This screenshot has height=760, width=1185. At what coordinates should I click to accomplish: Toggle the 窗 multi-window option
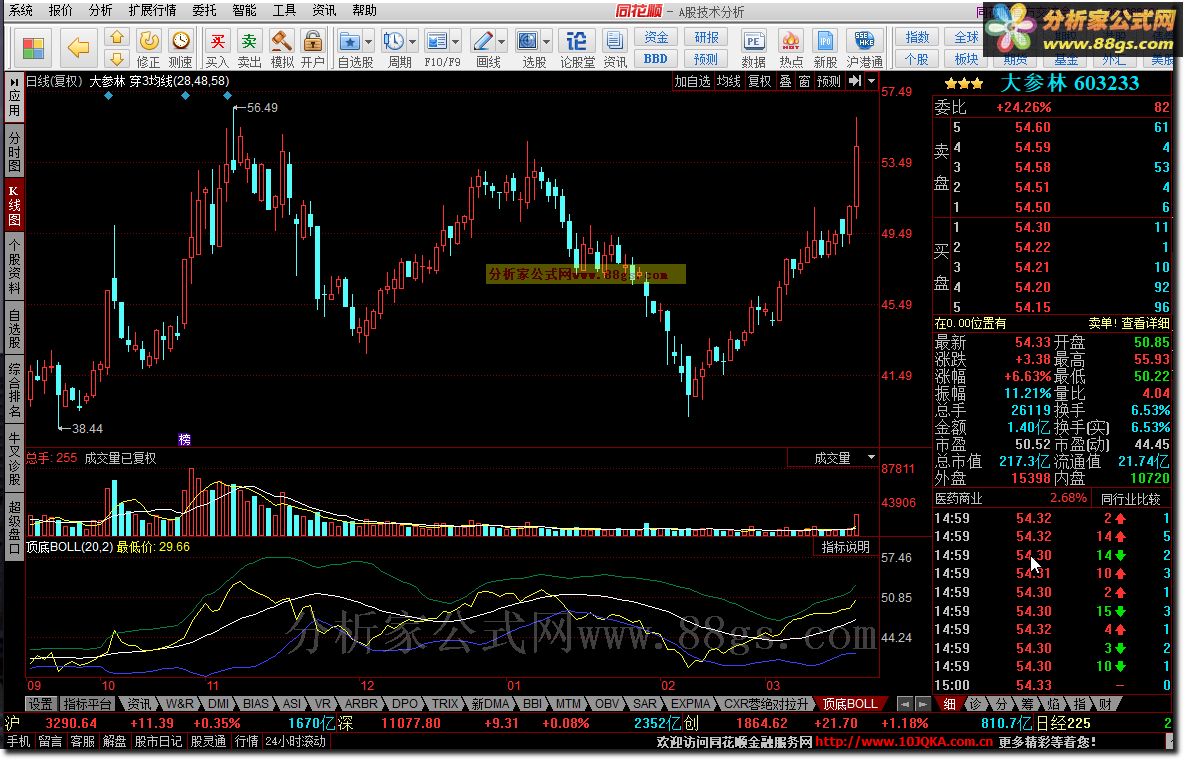click(804, 81)
